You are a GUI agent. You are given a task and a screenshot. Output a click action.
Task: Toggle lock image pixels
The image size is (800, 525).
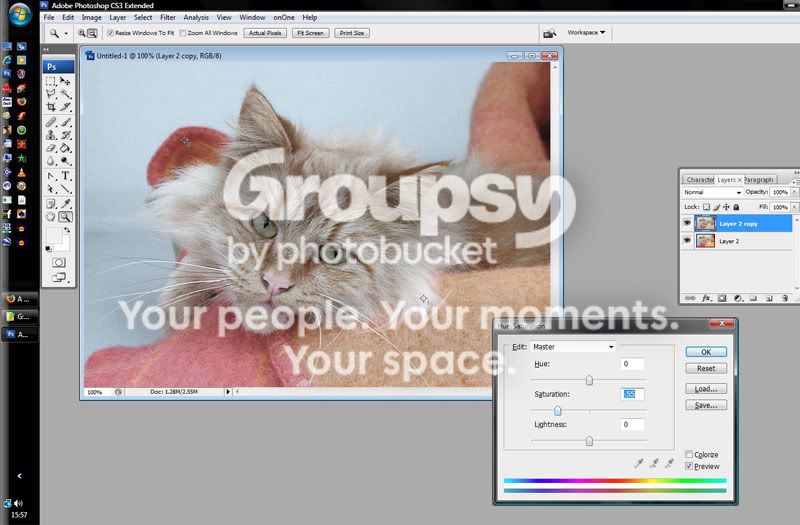click(x=716, y=207)
